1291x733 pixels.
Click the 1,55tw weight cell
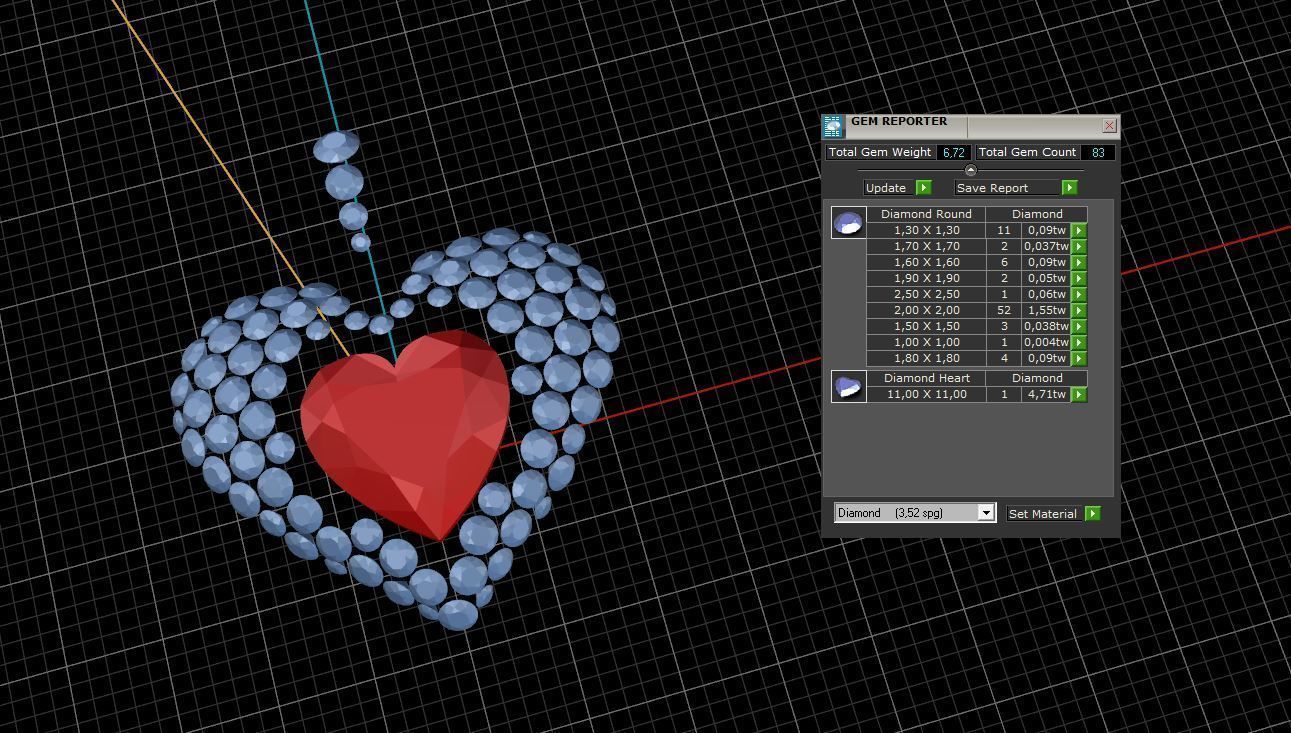[1046, 310]
